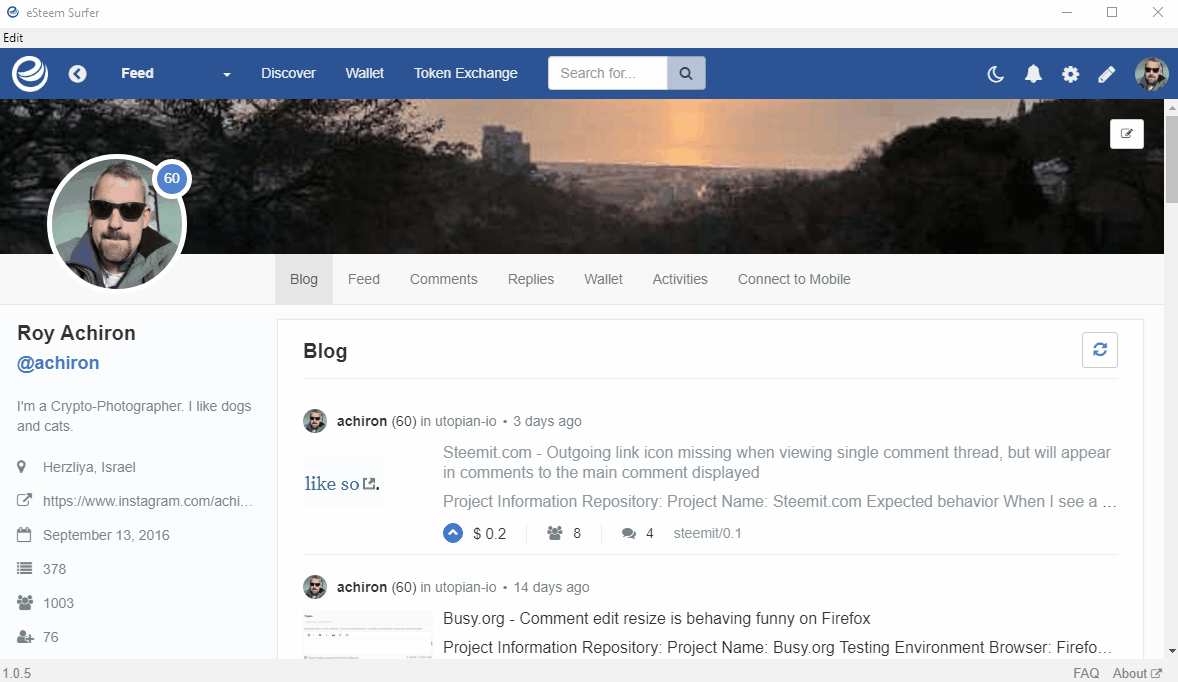Open notifications bell
The height and width of the screenshot is (682, 1178).
tap(1034, 74)
